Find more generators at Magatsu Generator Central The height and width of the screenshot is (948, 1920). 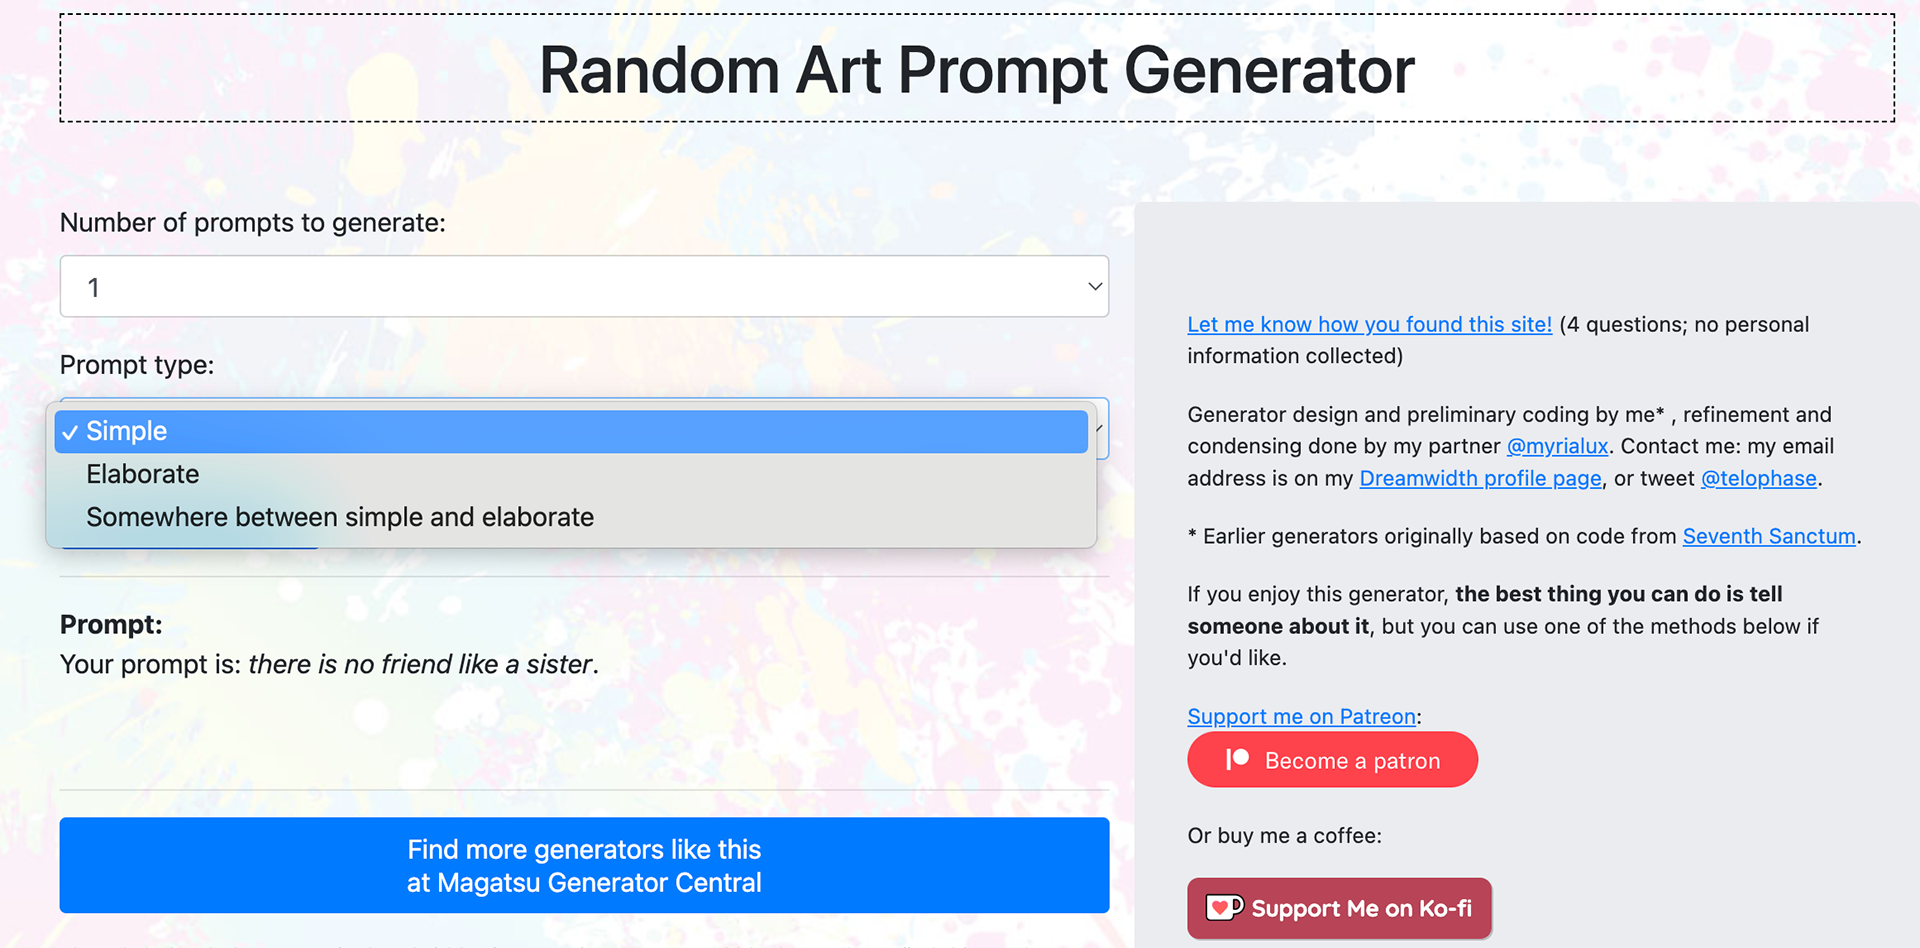pyautogui.click(x=584, y=865)
